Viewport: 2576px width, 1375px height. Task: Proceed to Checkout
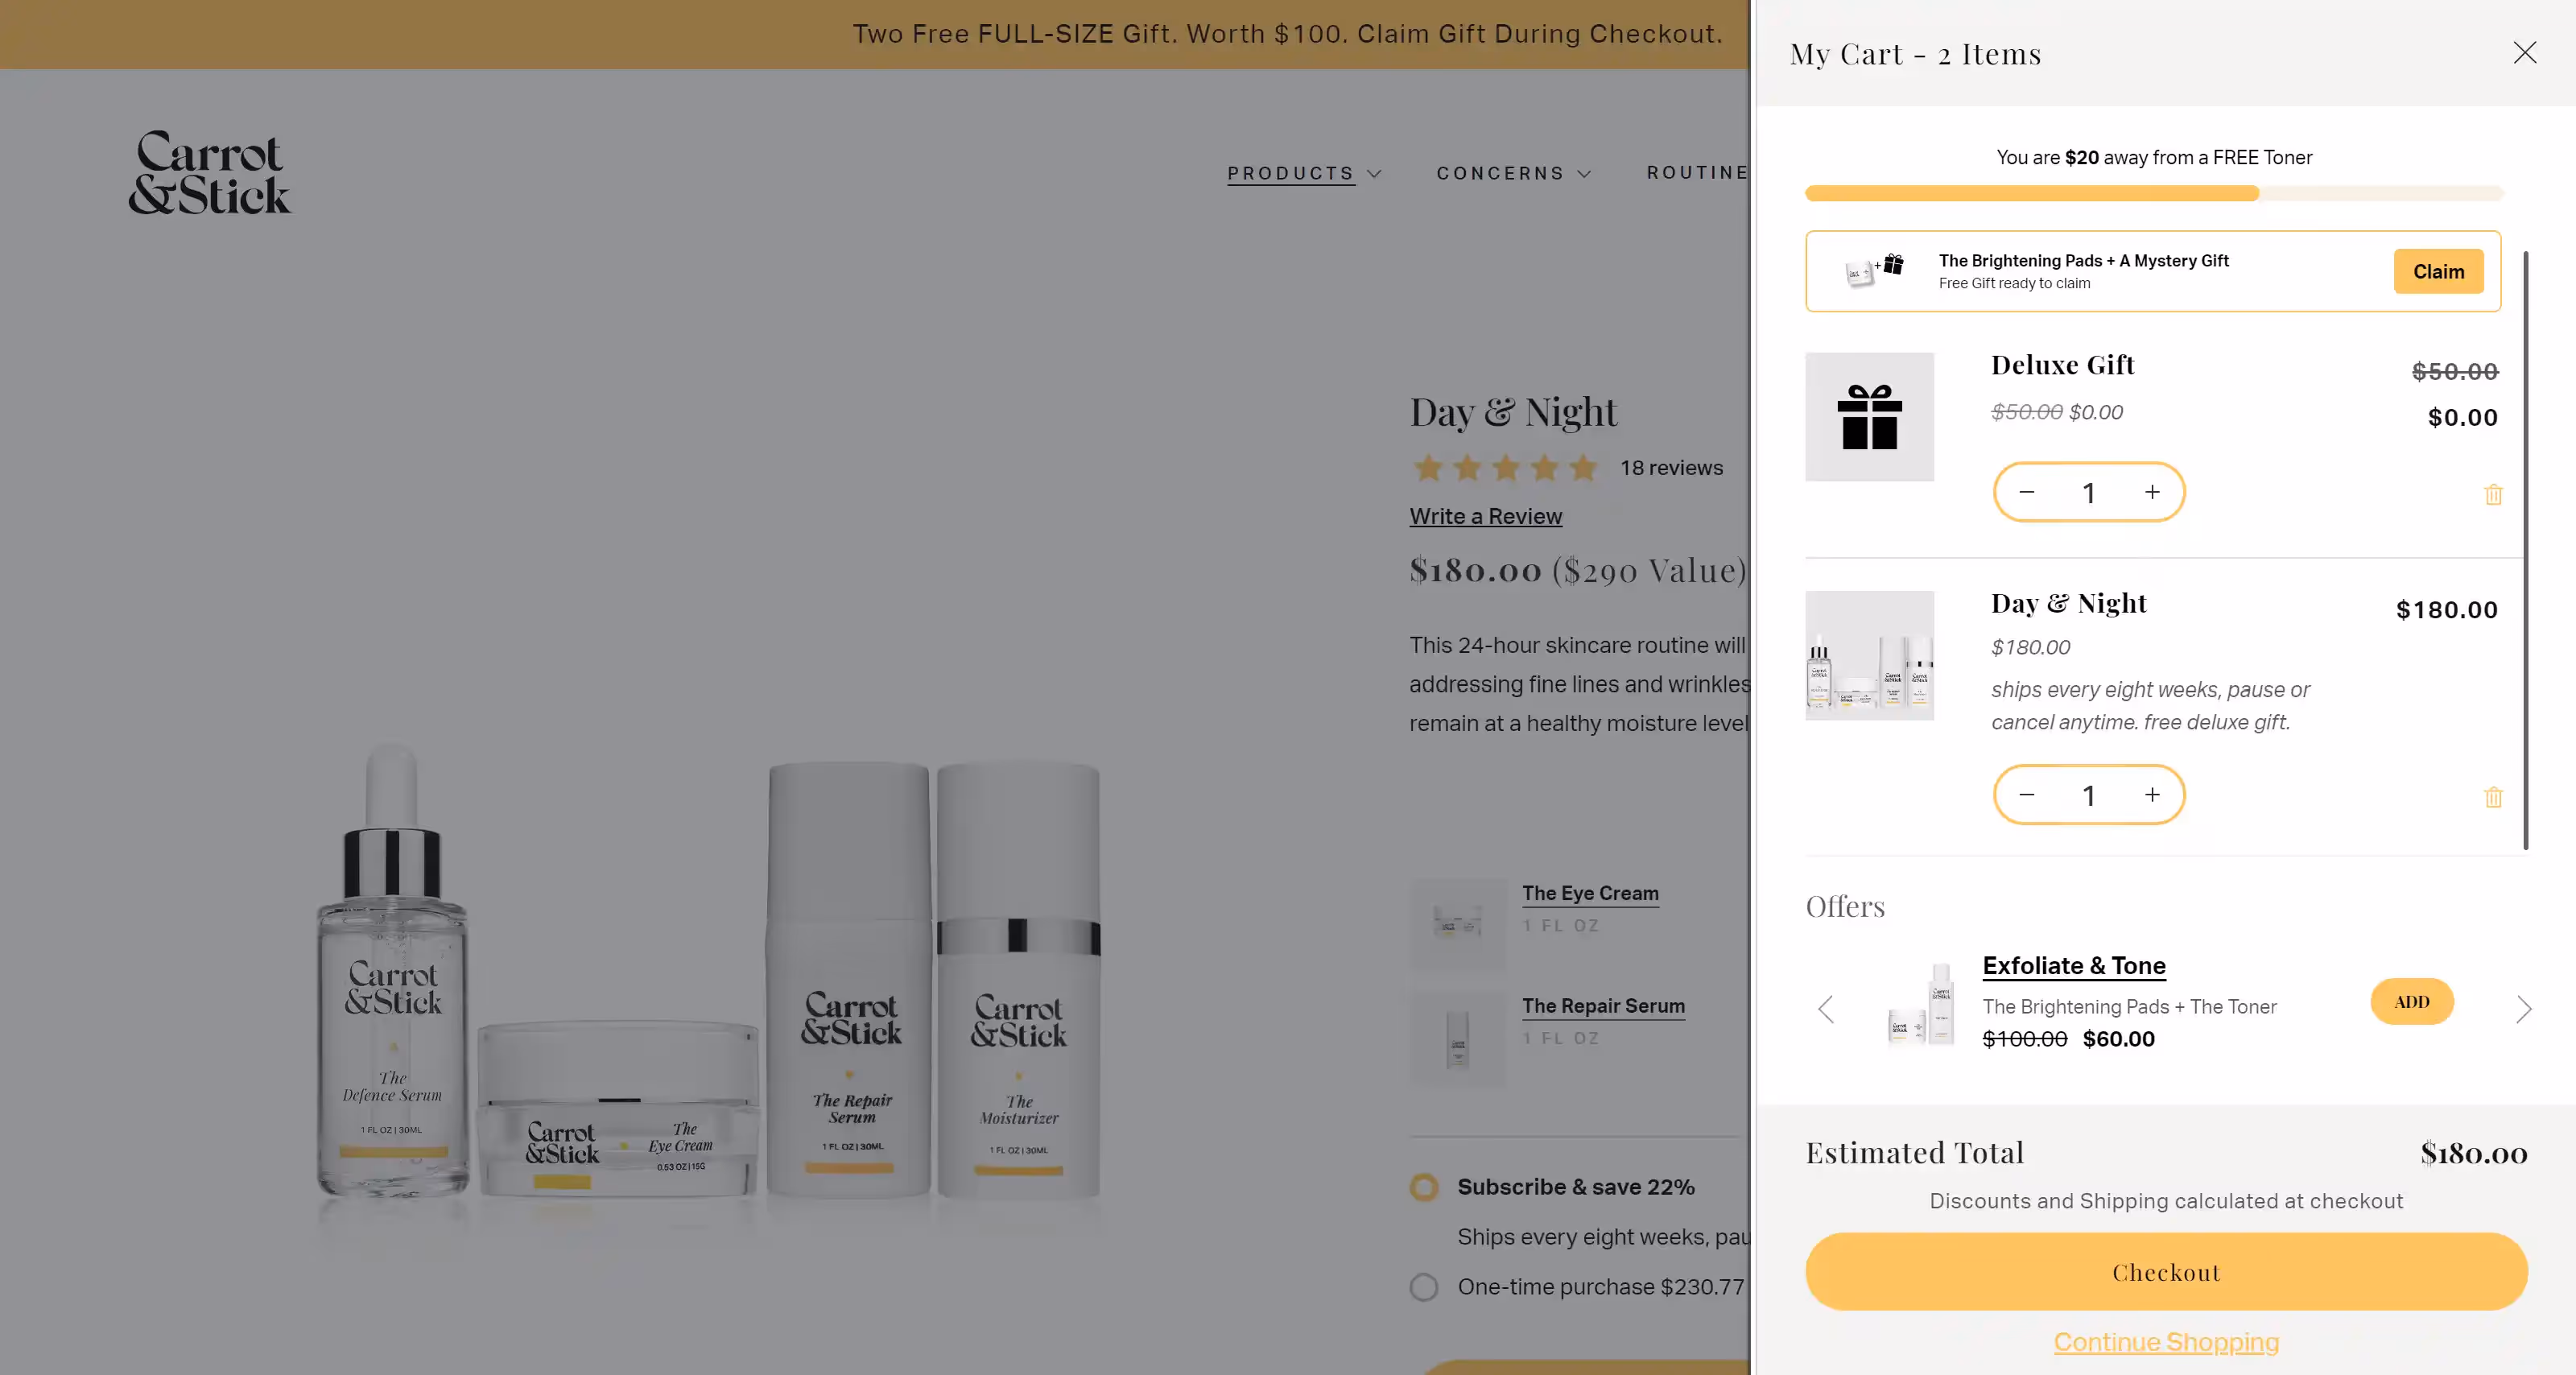(2166, 1271)
